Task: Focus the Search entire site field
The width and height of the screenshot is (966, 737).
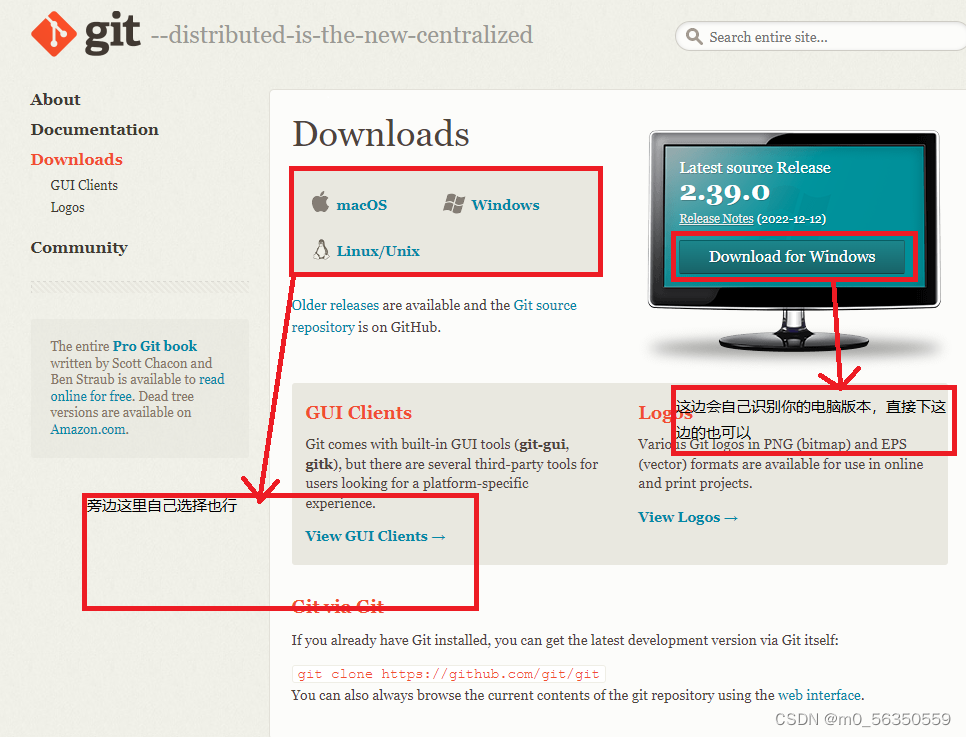Action: 821,36
